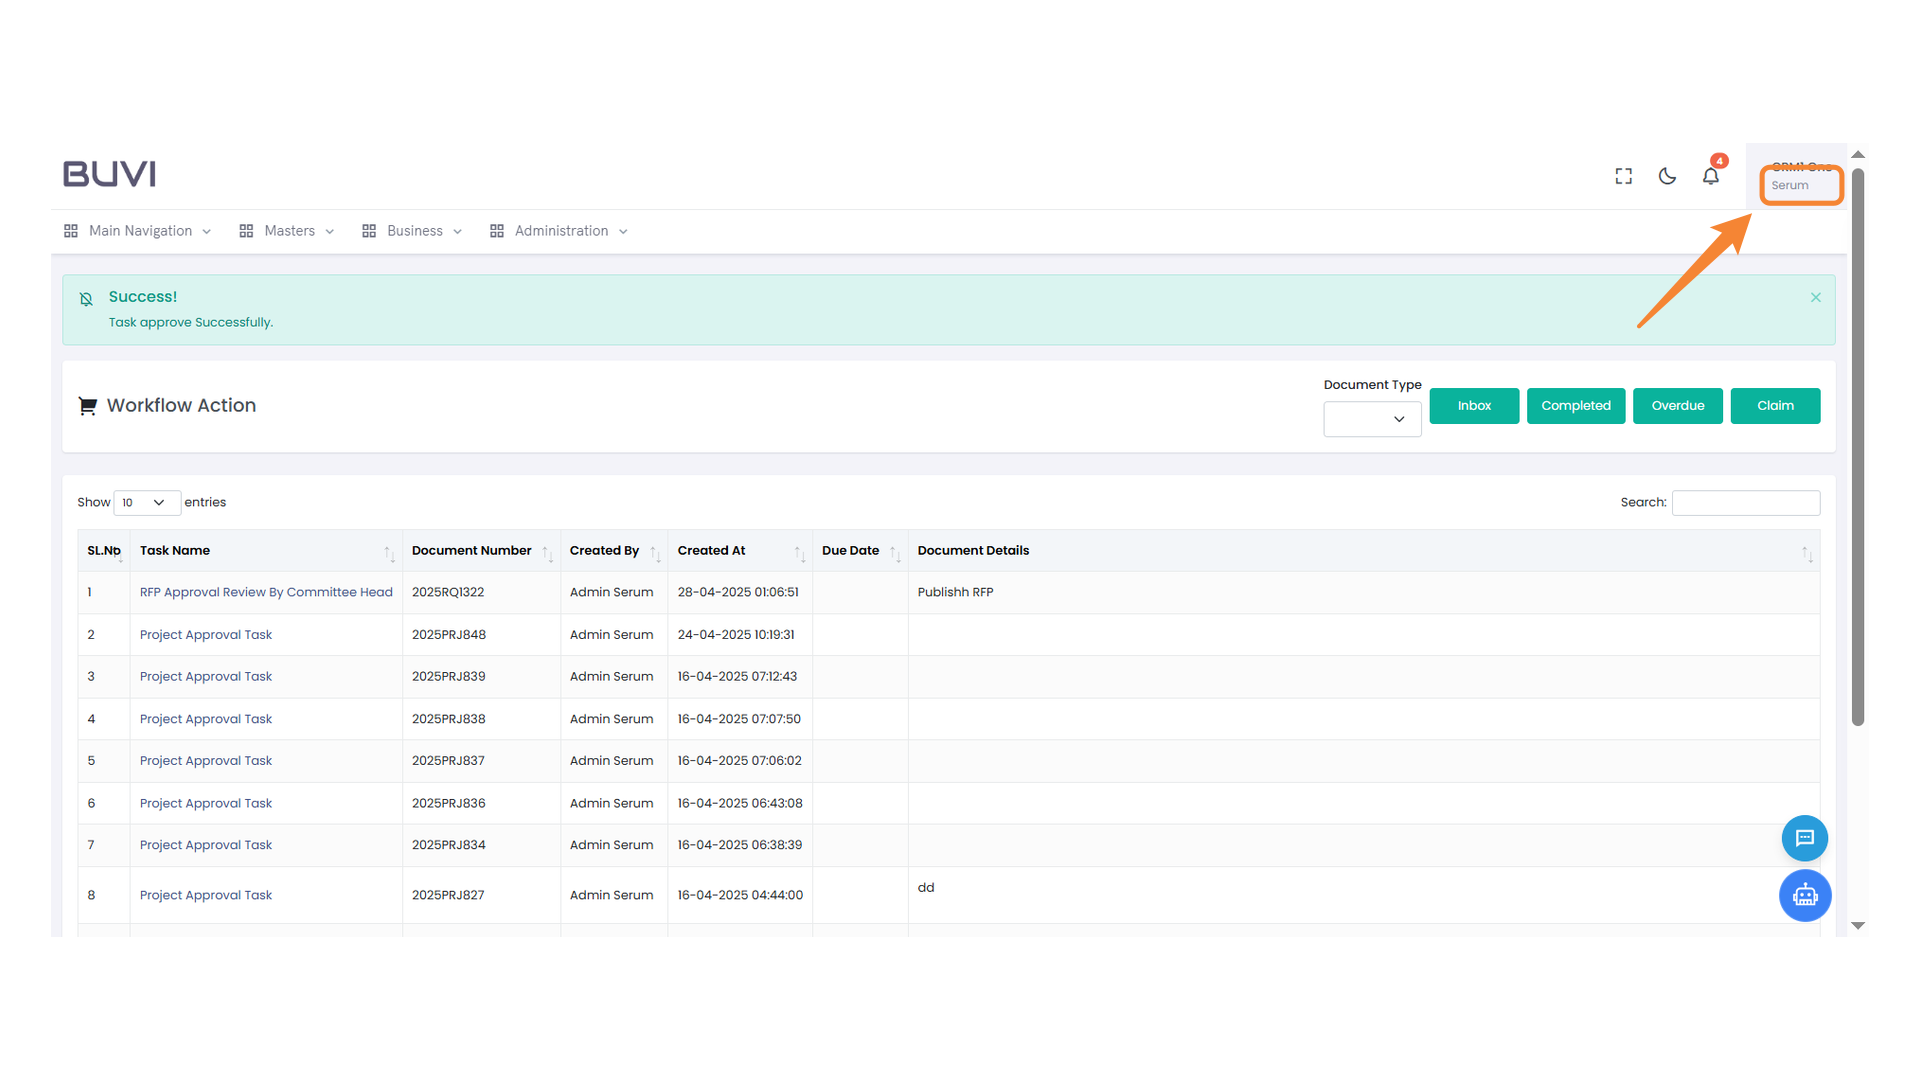This screenshot has width=1920, height=1080.
Task: Expand the Main Navigation menu
Action: point(138,231)
